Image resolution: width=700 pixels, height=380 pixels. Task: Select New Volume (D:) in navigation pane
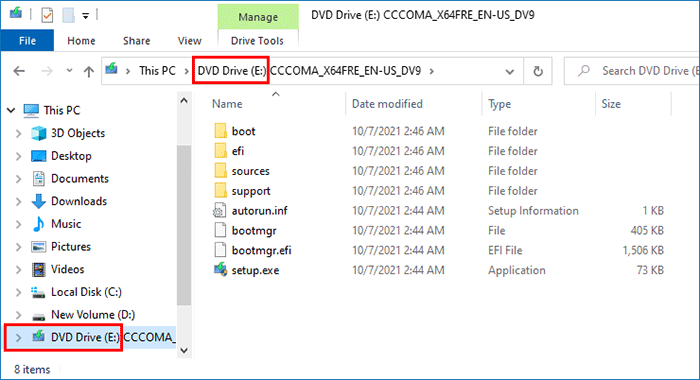click(93, 315)
